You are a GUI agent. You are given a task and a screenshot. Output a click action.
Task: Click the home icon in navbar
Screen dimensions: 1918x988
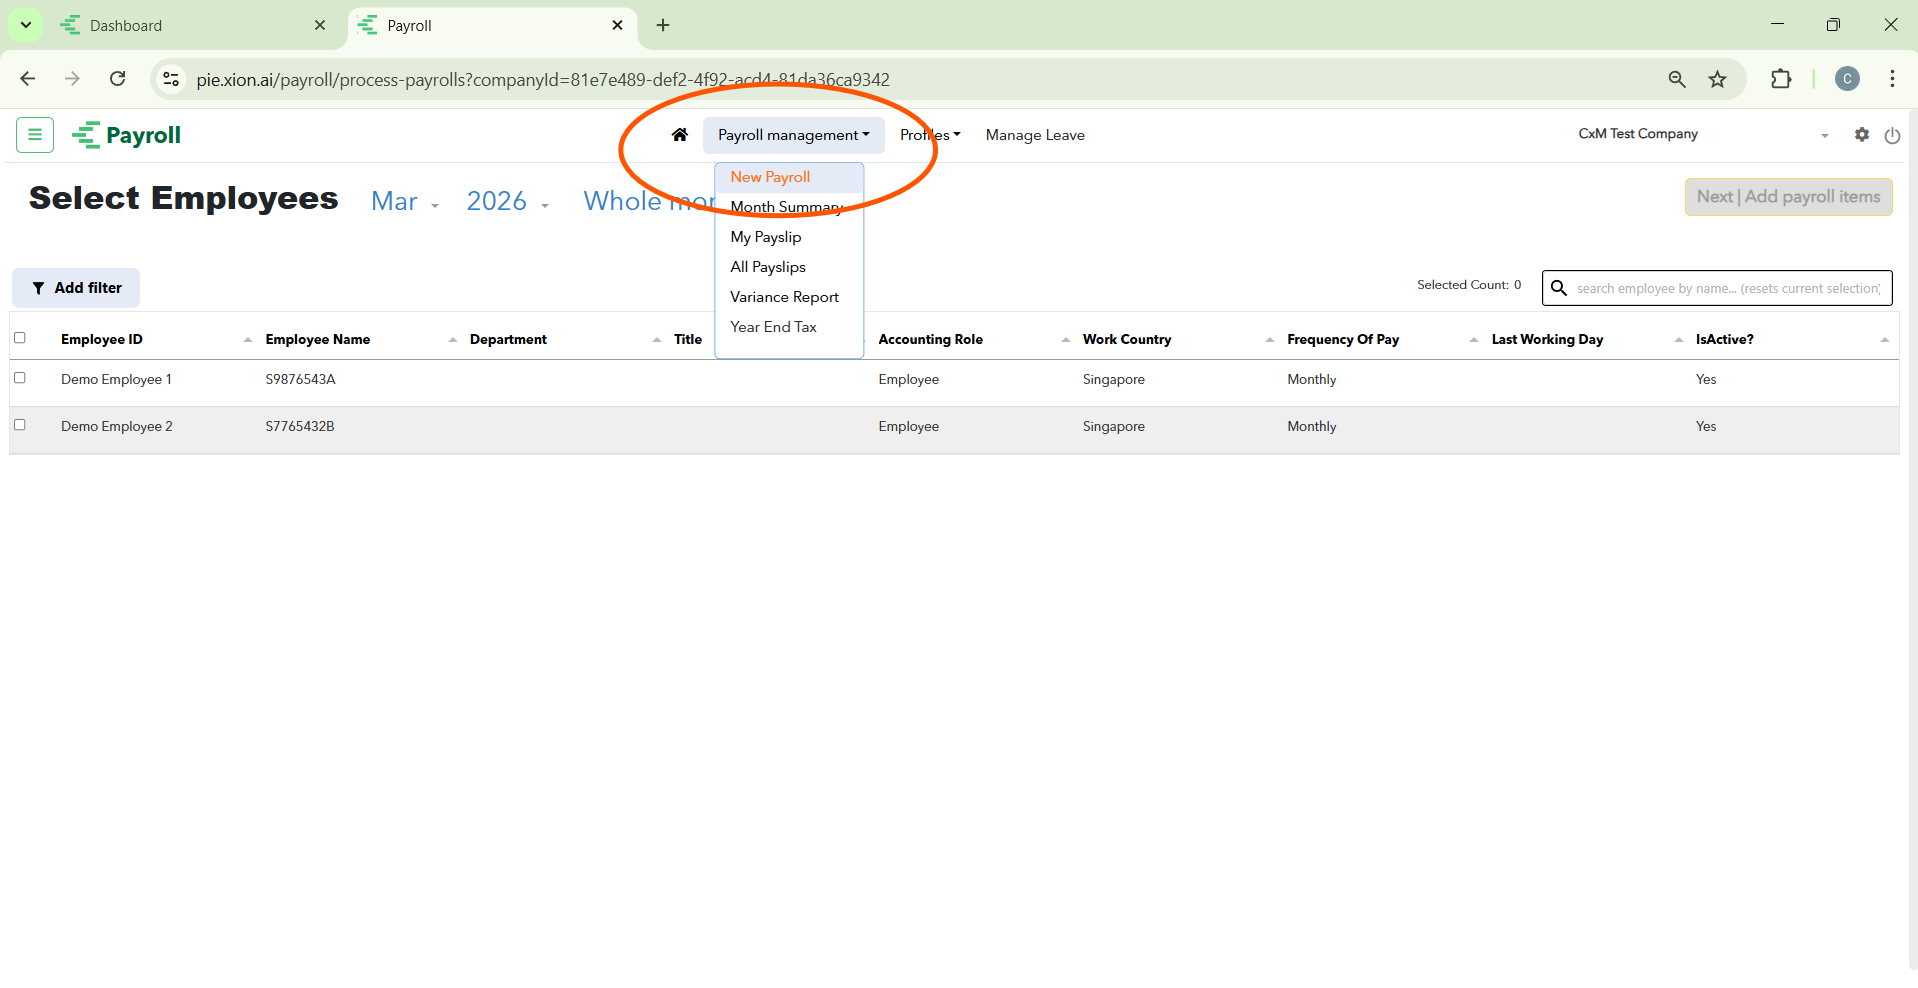click(x=680, y=135)
